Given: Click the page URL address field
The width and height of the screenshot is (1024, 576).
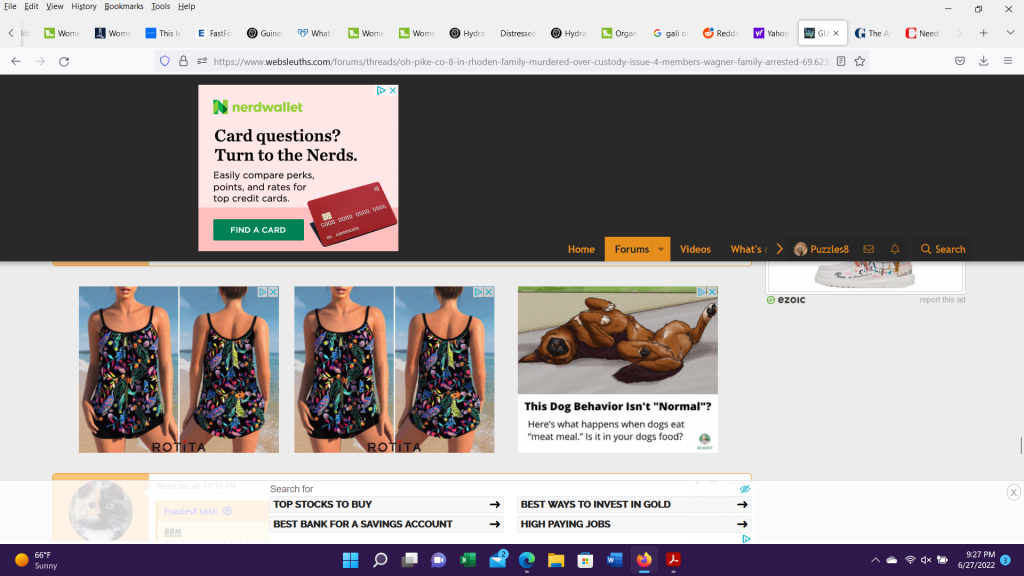Looking at the screenshot, I should (500, 61).
